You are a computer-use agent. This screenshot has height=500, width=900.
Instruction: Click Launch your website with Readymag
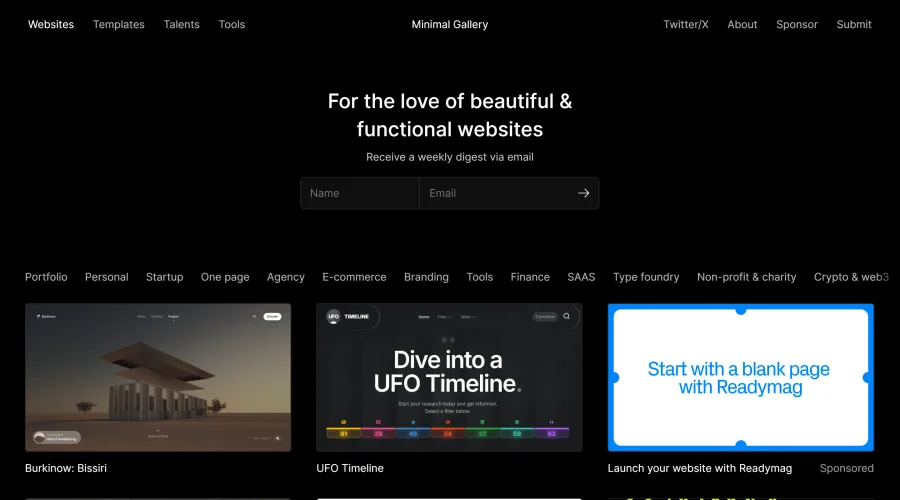(700, 468)
